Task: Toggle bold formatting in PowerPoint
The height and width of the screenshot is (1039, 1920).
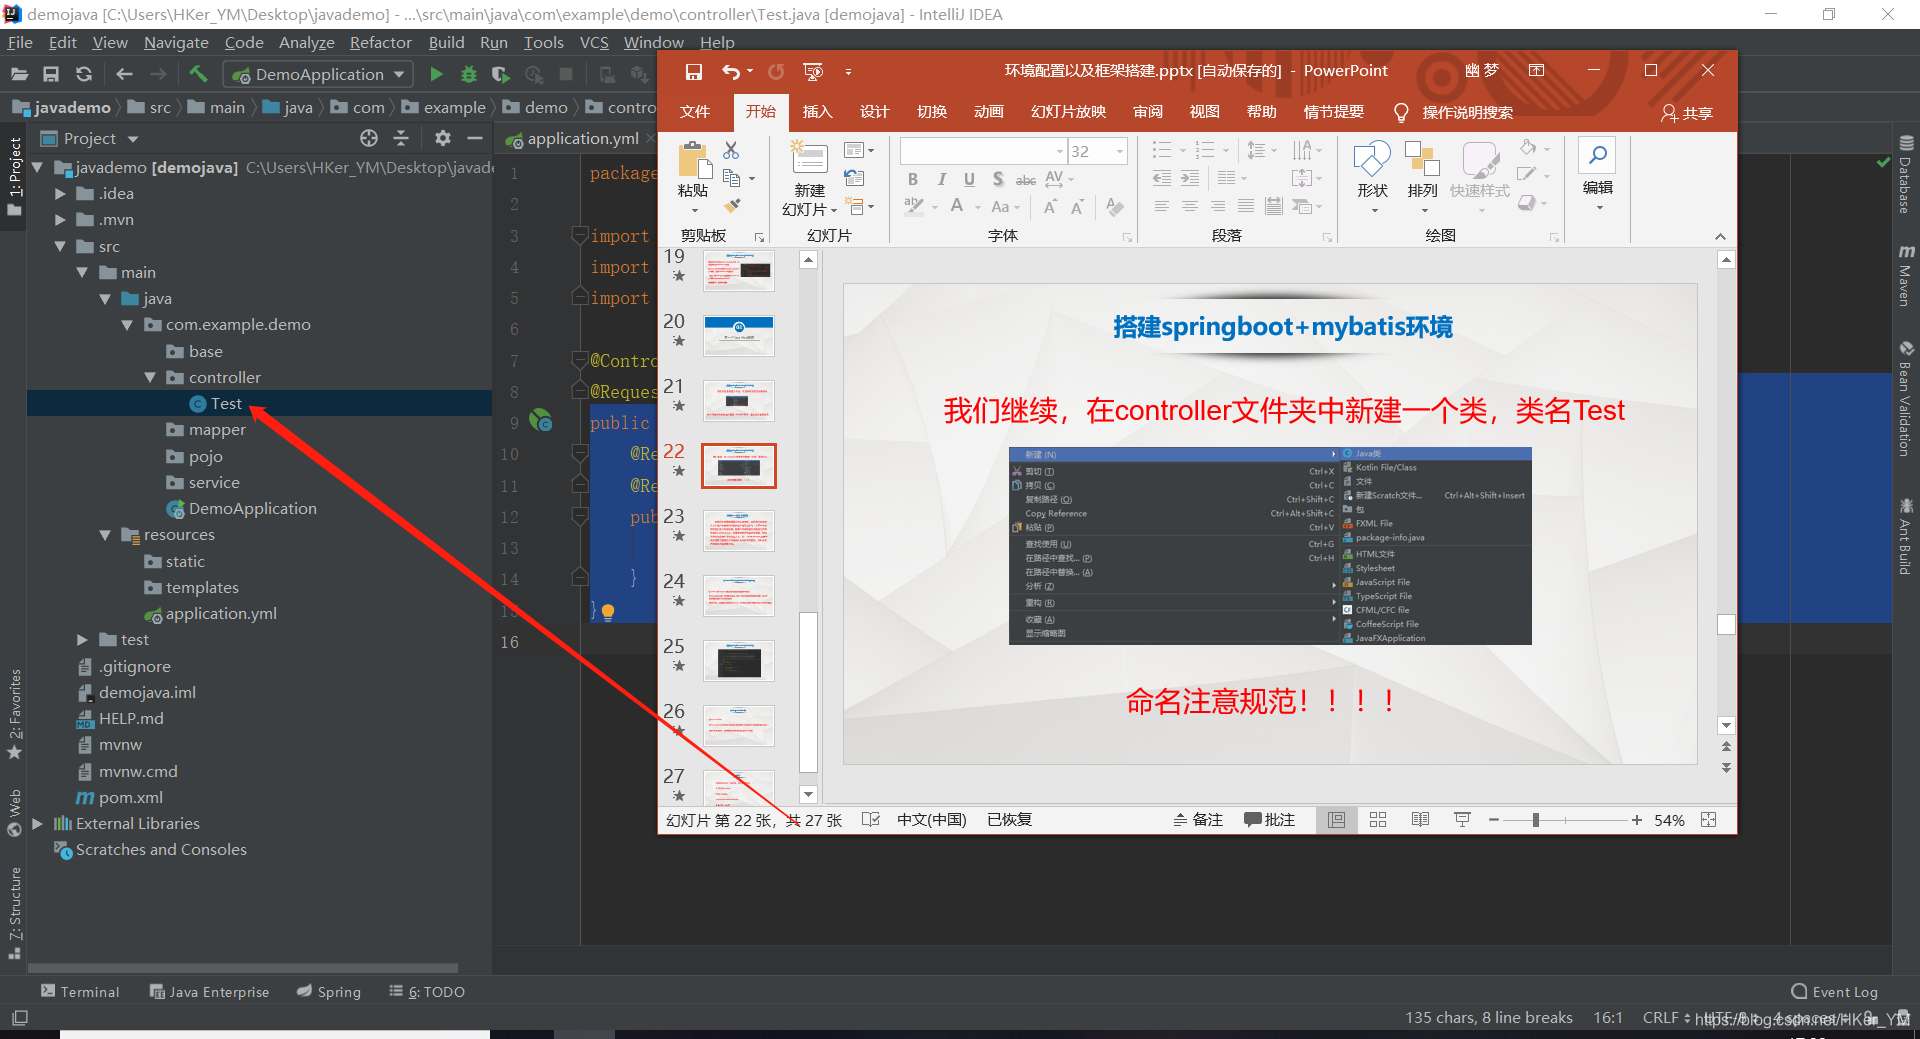Action: point(913,179)
